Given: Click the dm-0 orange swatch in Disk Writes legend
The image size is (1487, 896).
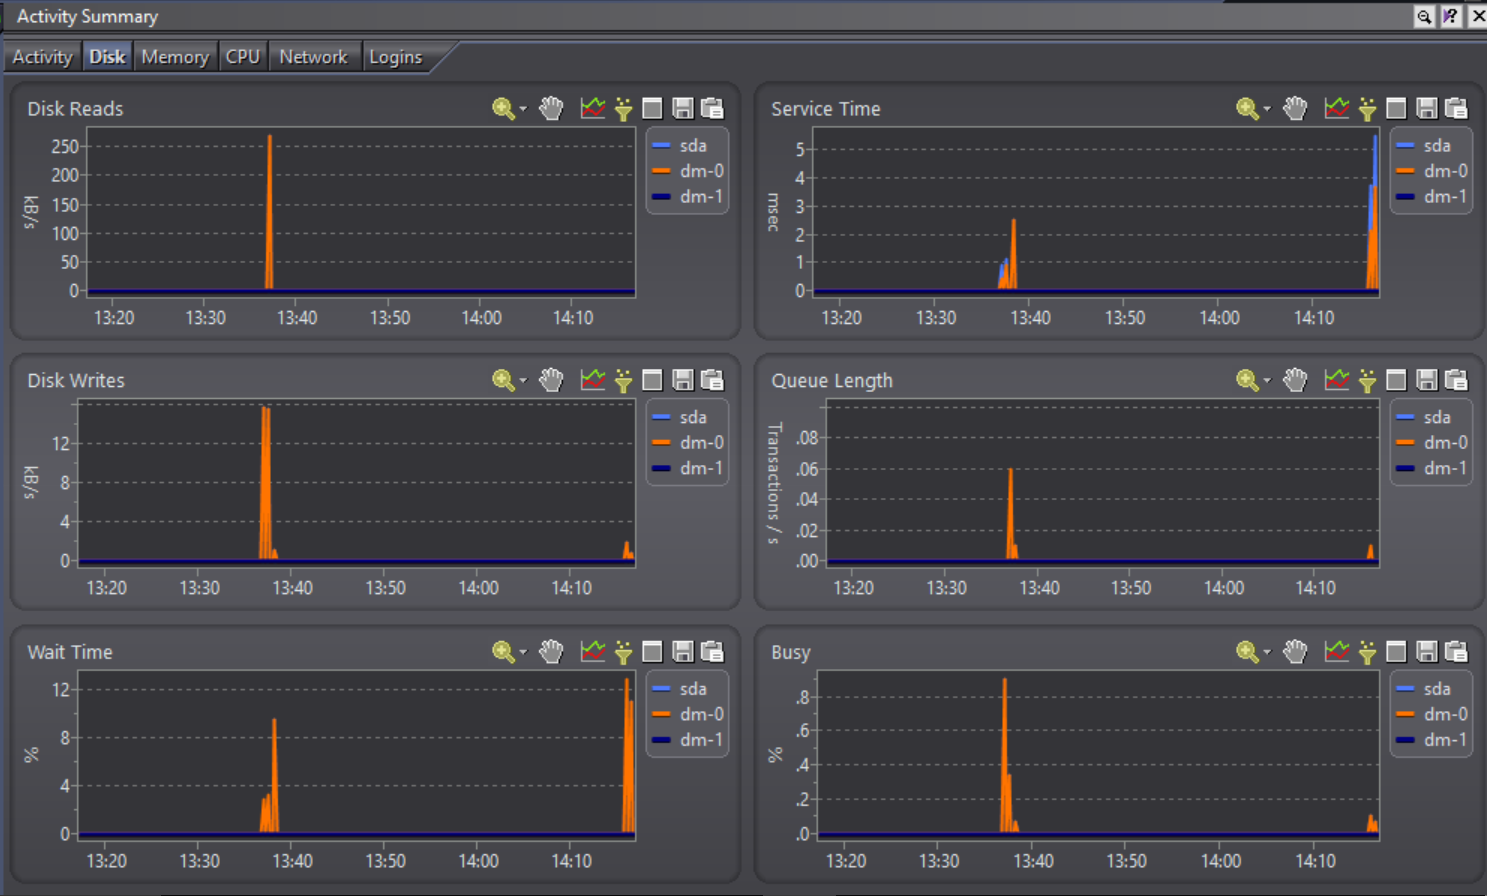Looking at the screenshot, I should pos(661,443).
